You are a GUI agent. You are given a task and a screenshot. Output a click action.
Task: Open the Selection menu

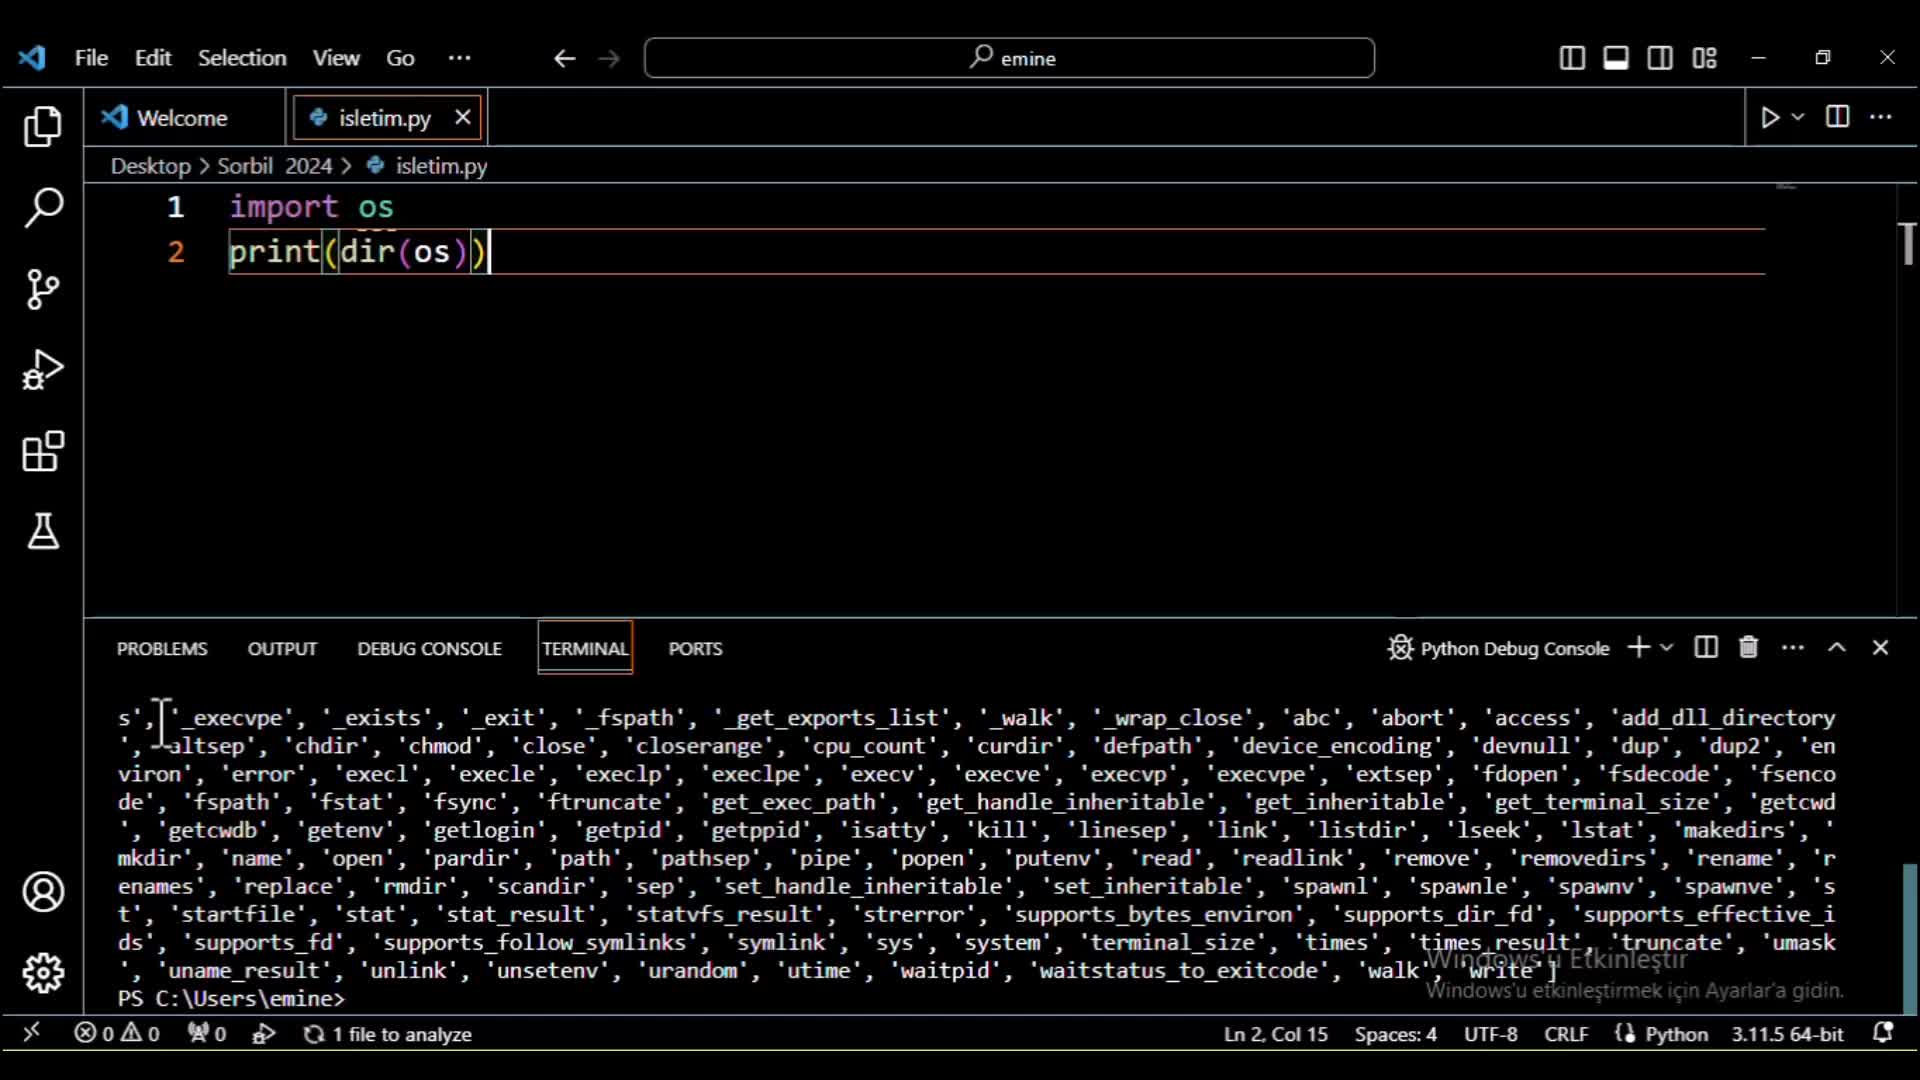(242, 58)
